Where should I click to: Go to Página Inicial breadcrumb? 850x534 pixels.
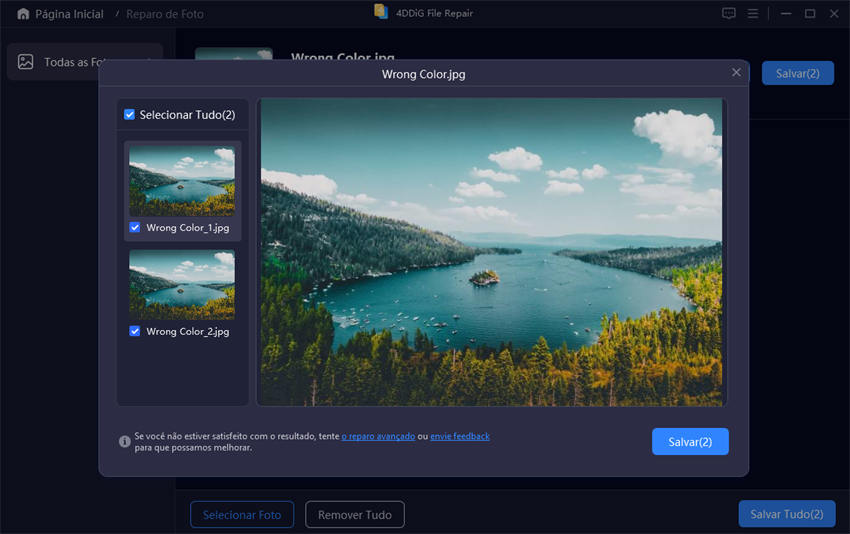pos(69,14)
